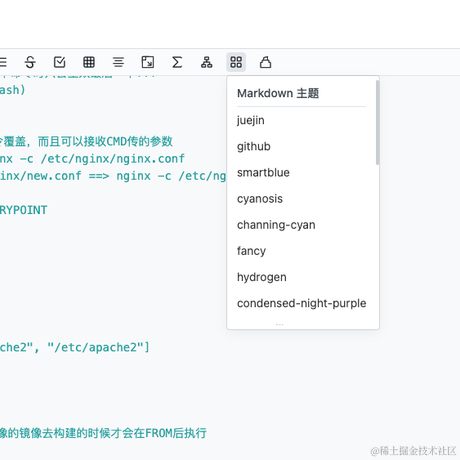460x460 pixels.
Task: Click the line about CMD传的参数
Action: (x=86, y=141)
